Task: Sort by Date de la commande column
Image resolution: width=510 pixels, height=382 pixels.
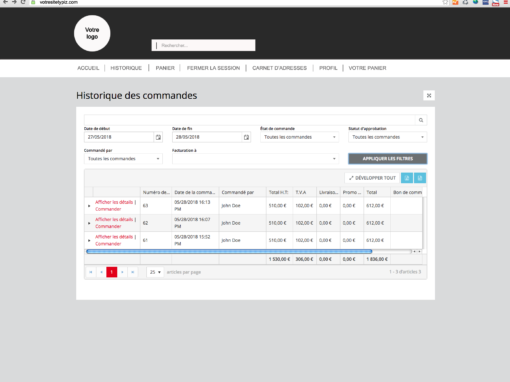Action: (195, 192)
